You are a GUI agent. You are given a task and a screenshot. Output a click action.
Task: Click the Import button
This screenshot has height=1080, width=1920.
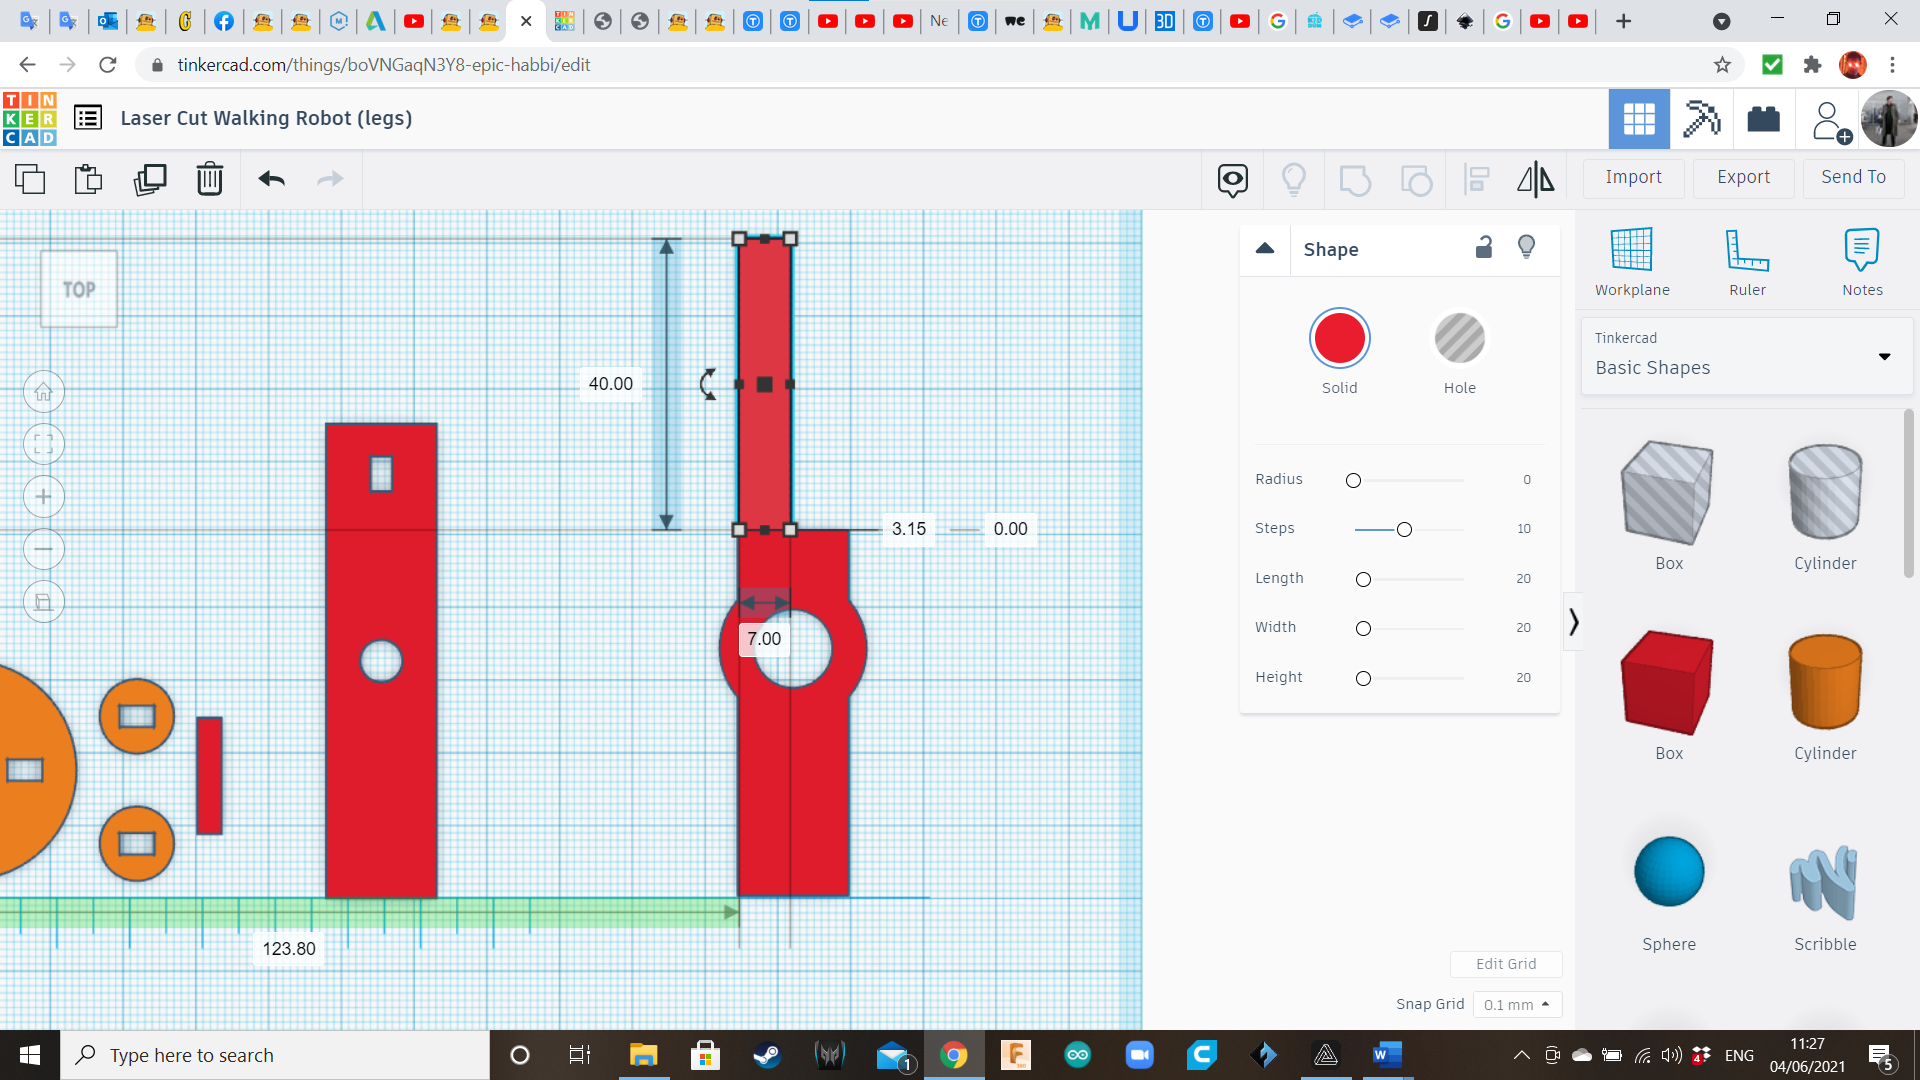tap(1633, 177)
